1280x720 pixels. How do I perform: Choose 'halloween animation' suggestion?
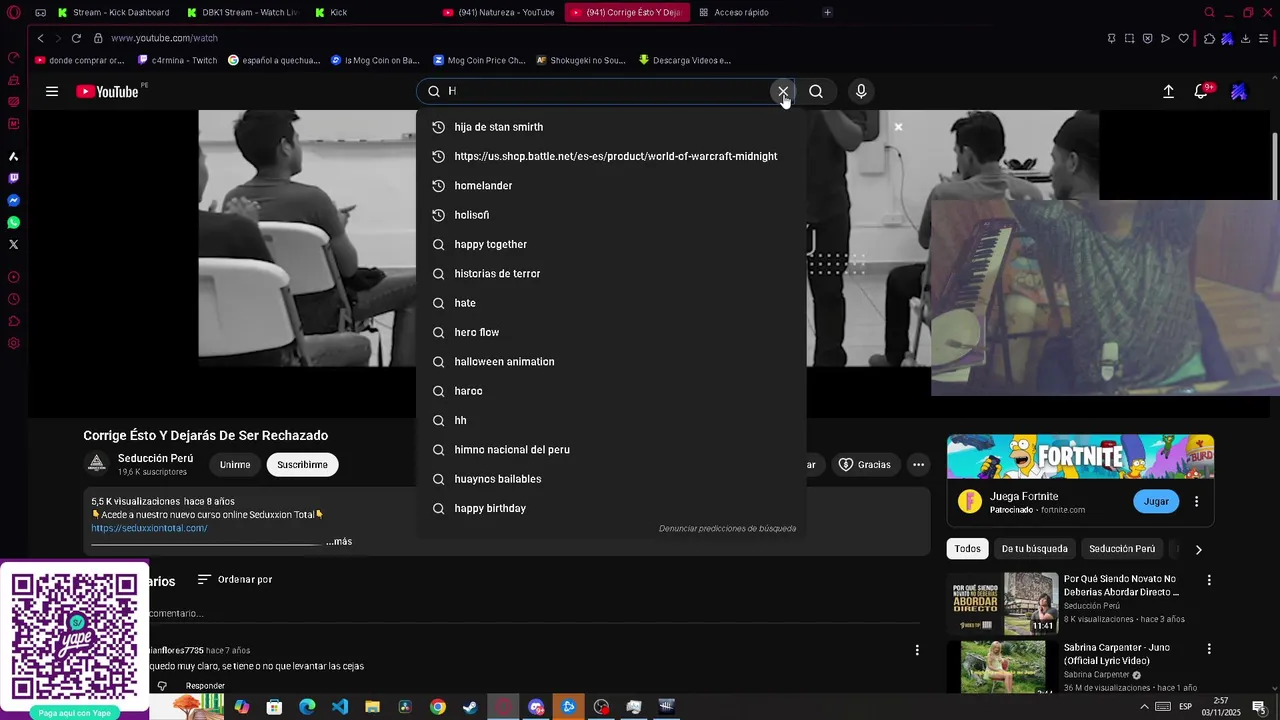click(611, 362)
